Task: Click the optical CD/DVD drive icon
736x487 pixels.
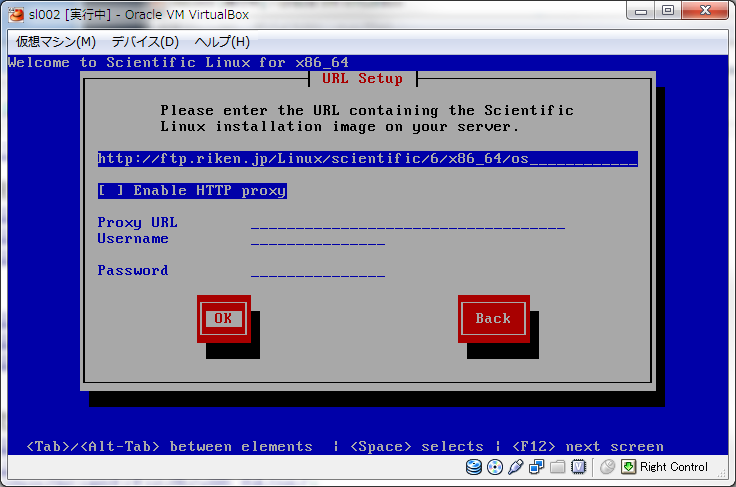Action: point(495,467)
